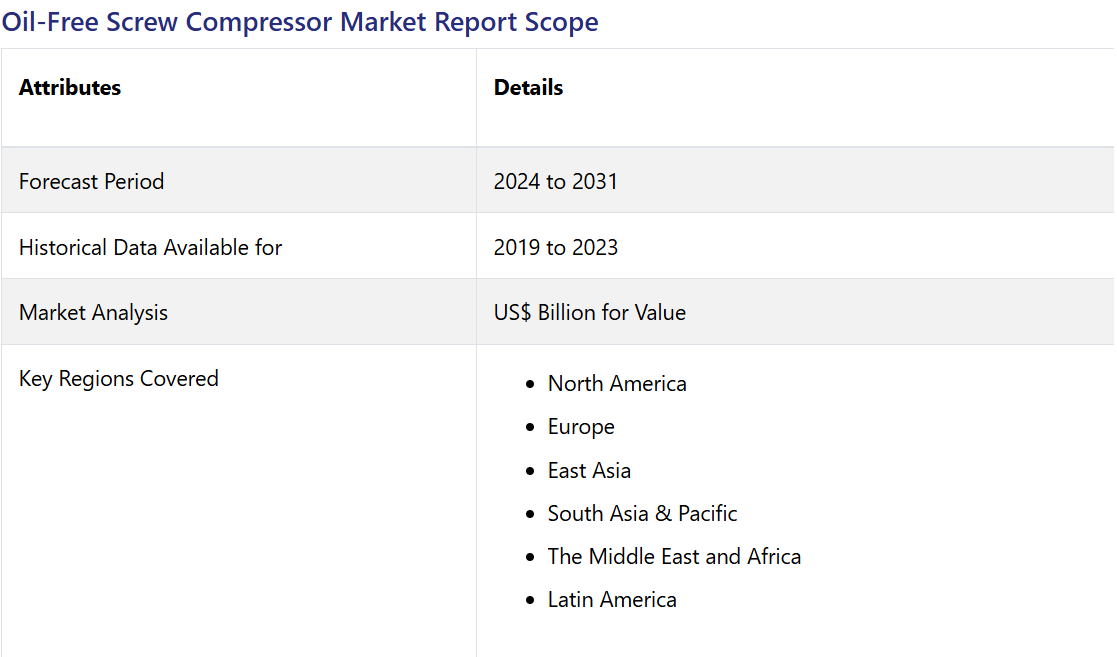Click the Oil-Free Screw Compressor Market Report Scope heading
Screen dimensions: 1117x657
300,22
